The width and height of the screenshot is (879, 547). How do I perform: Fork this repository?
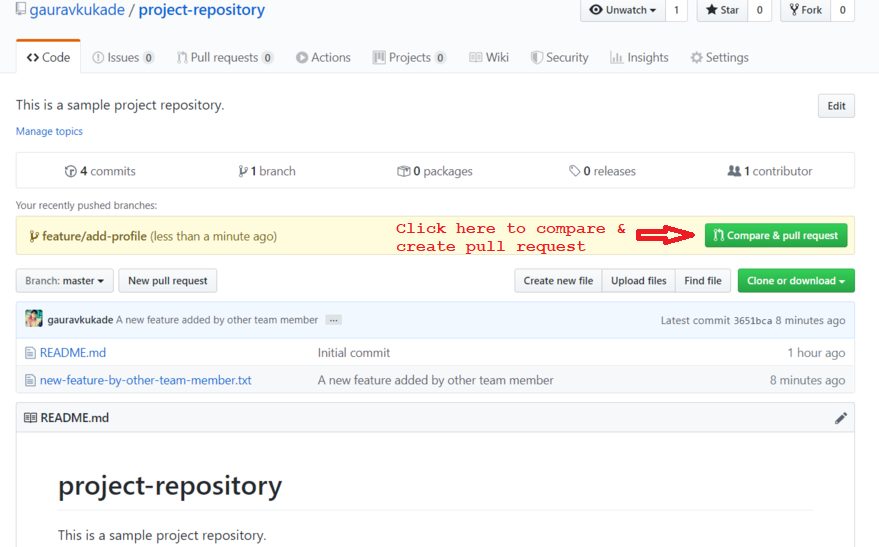pos(805,10)
